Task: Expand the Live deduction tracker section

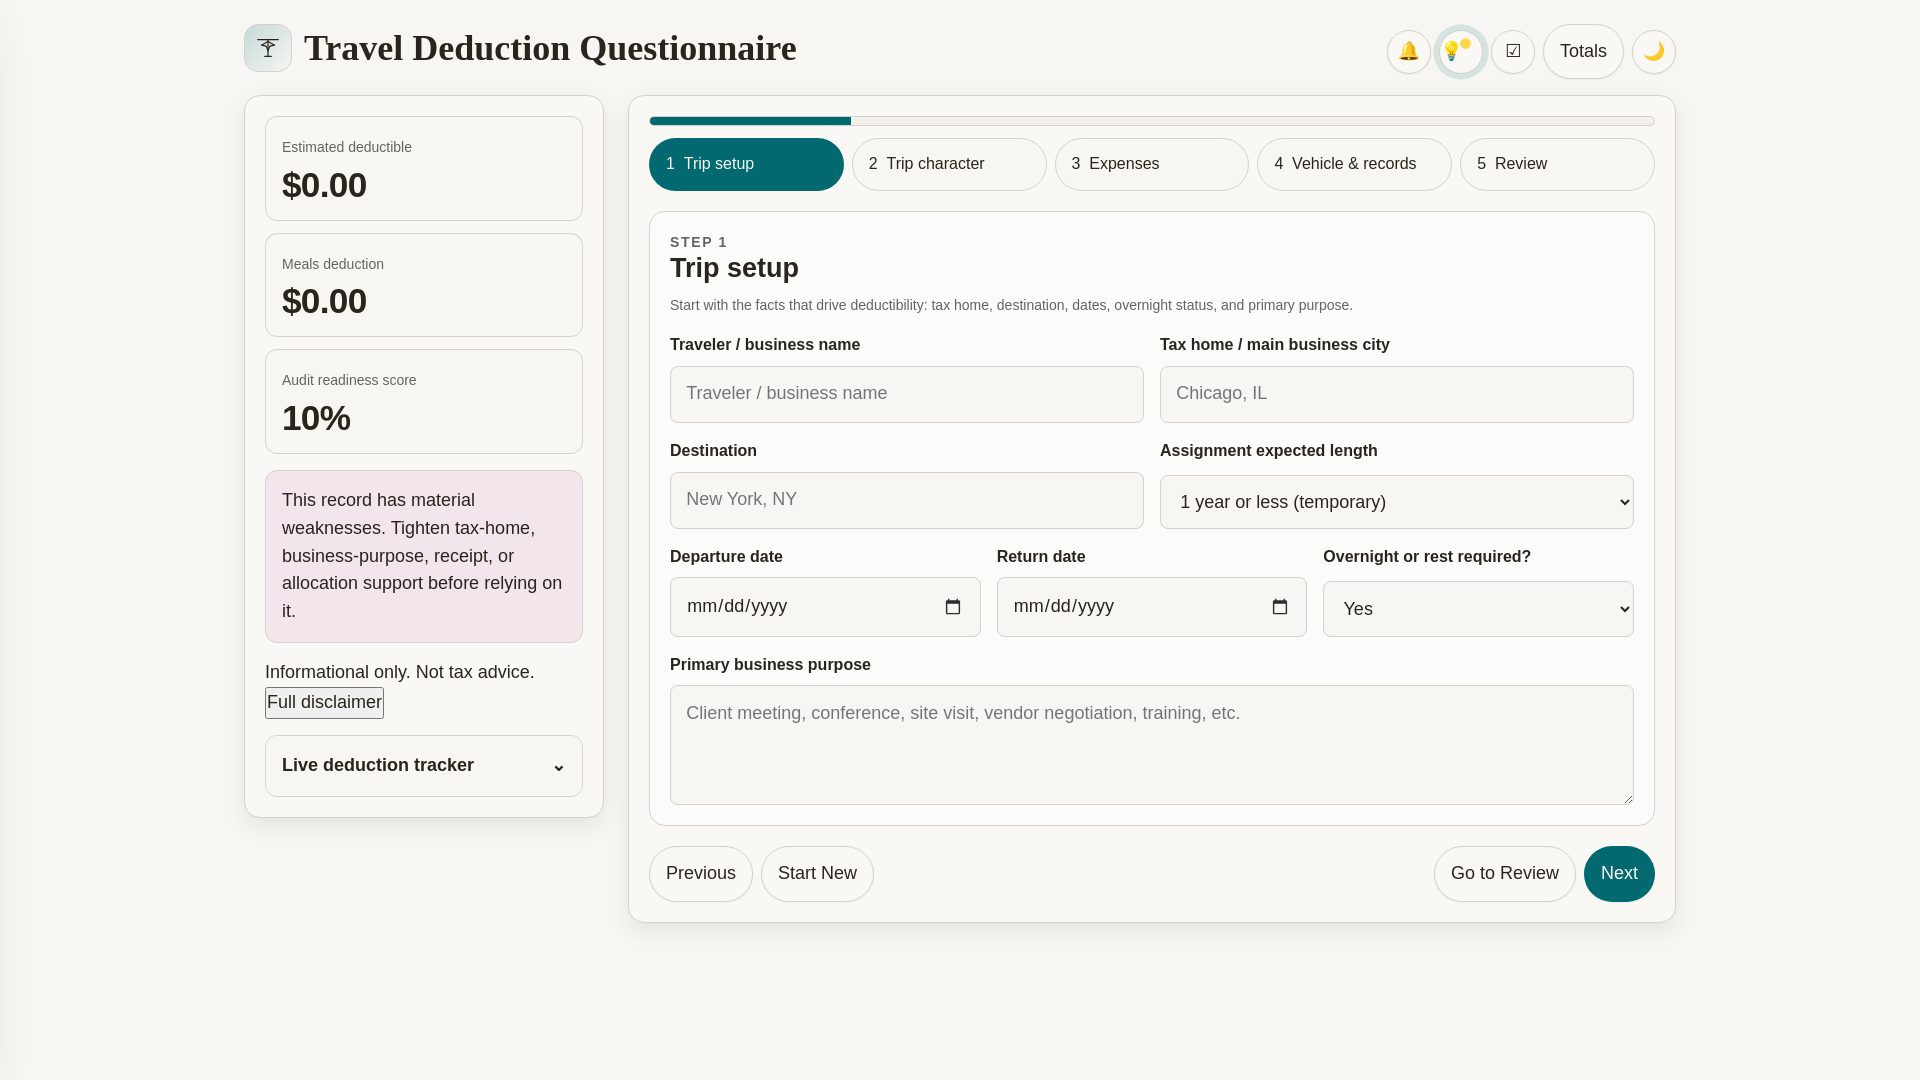Action: pyautogui.click(x=423, y=766)
